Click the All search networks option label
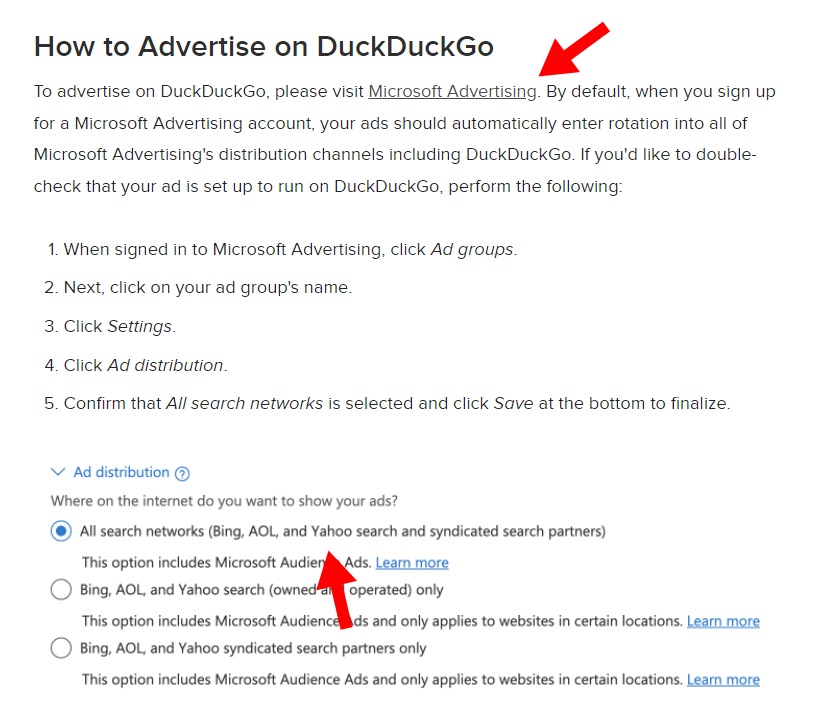Screen dimensions: 830x728 342,531
